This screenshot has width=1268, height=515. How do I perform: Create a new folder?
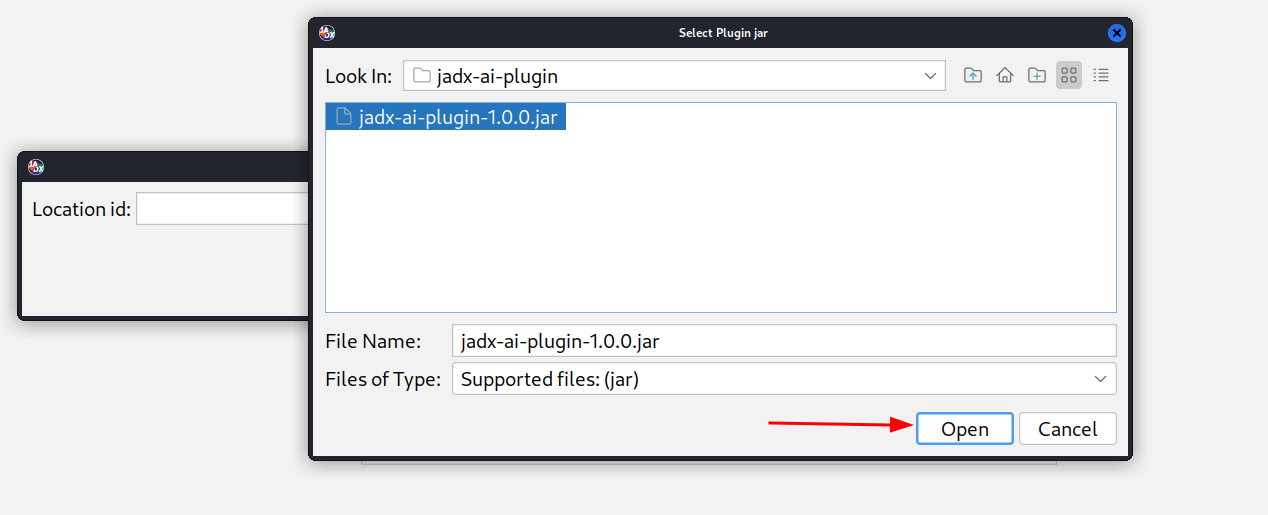point(1037,75)
